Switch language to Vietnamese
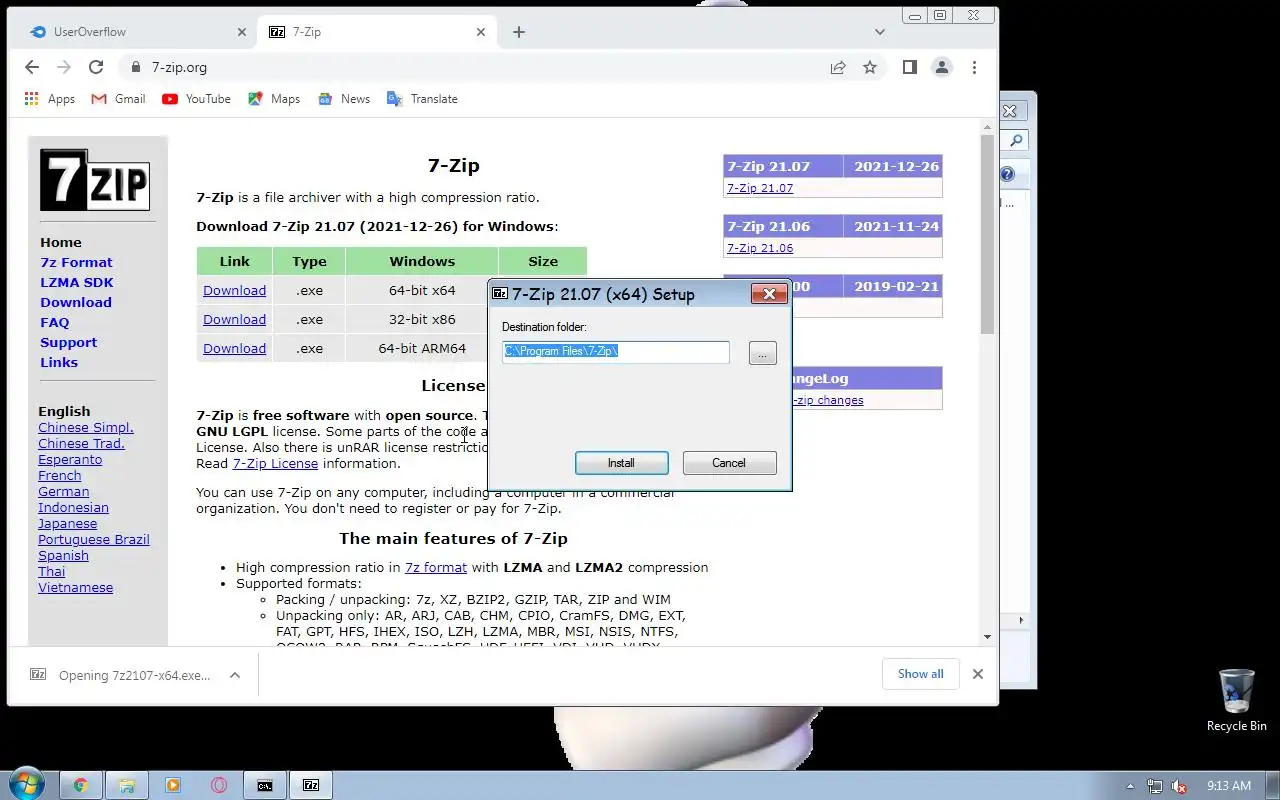Screen dimensions: 1280x800 click(76, 587)
